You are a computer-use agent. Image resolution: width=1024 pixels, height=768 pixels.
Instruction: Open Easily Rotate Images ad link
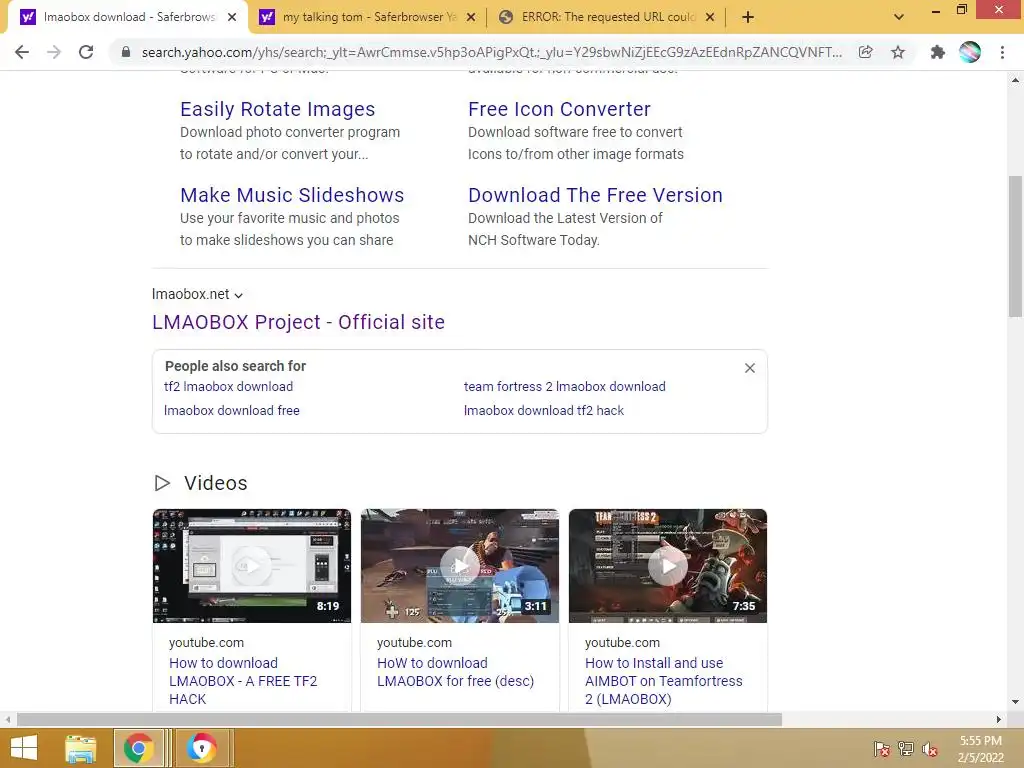[278, 109]
